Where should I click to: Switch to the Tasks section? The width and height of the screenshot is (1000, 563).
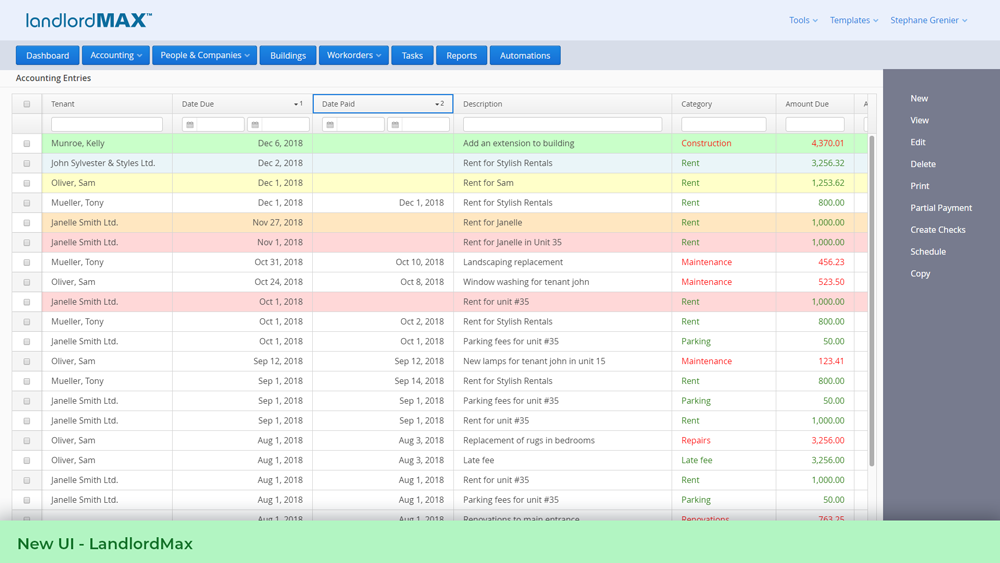[412, 55]
